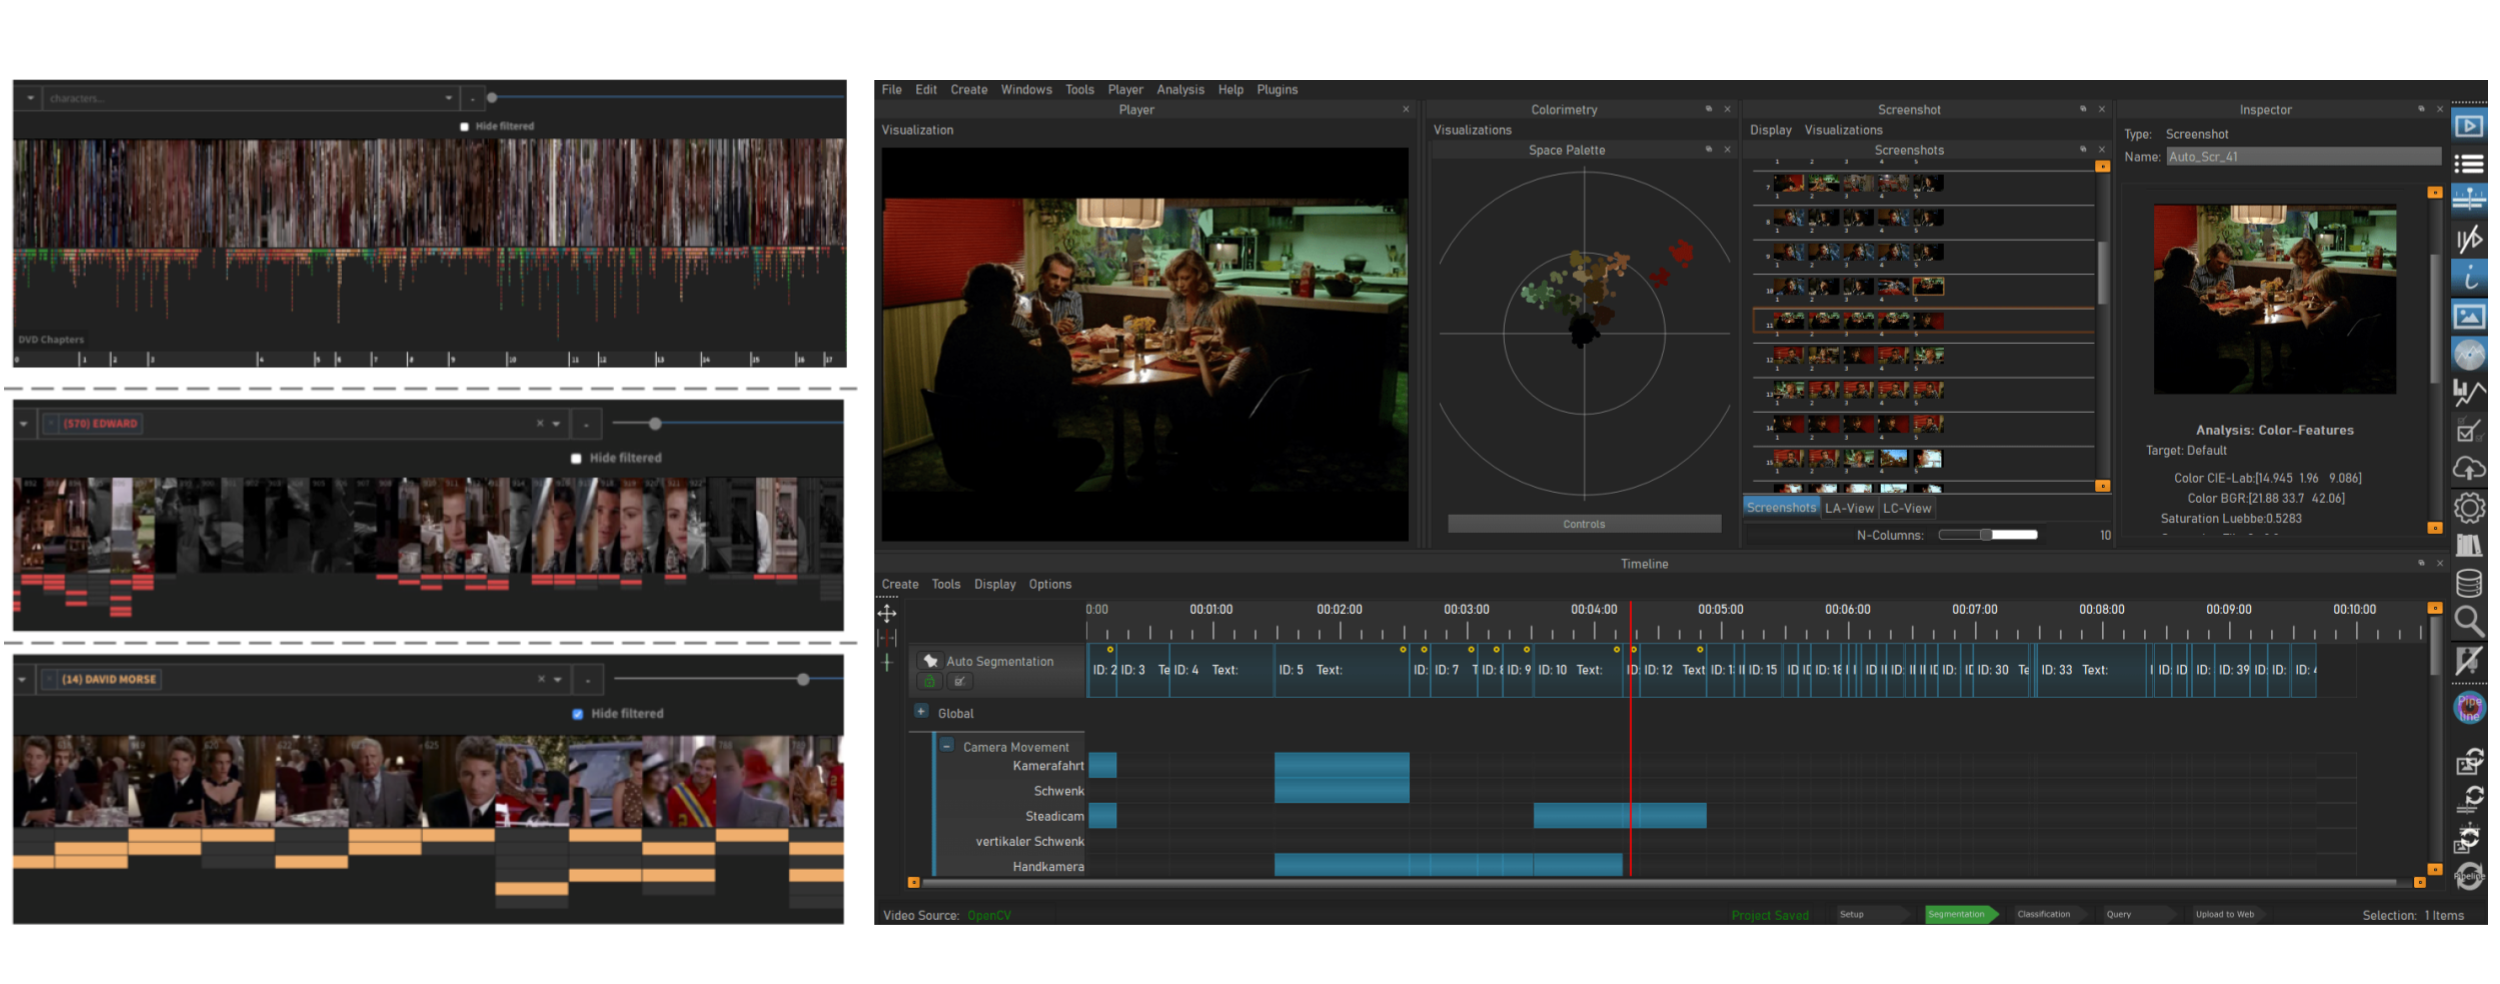Open the dropdown arrow of the DAVID MORSE filter box

click(557, 680)
